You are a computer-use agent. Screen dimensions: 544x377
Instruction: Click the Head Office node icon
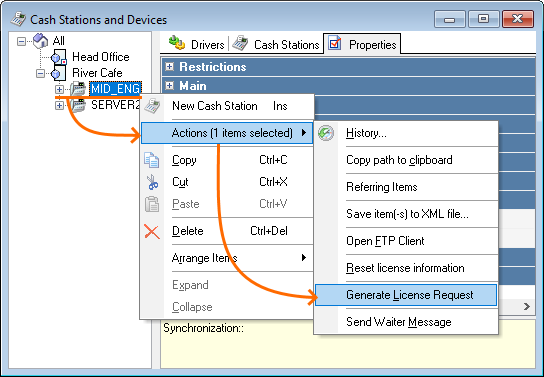click(x=59, y=57)
